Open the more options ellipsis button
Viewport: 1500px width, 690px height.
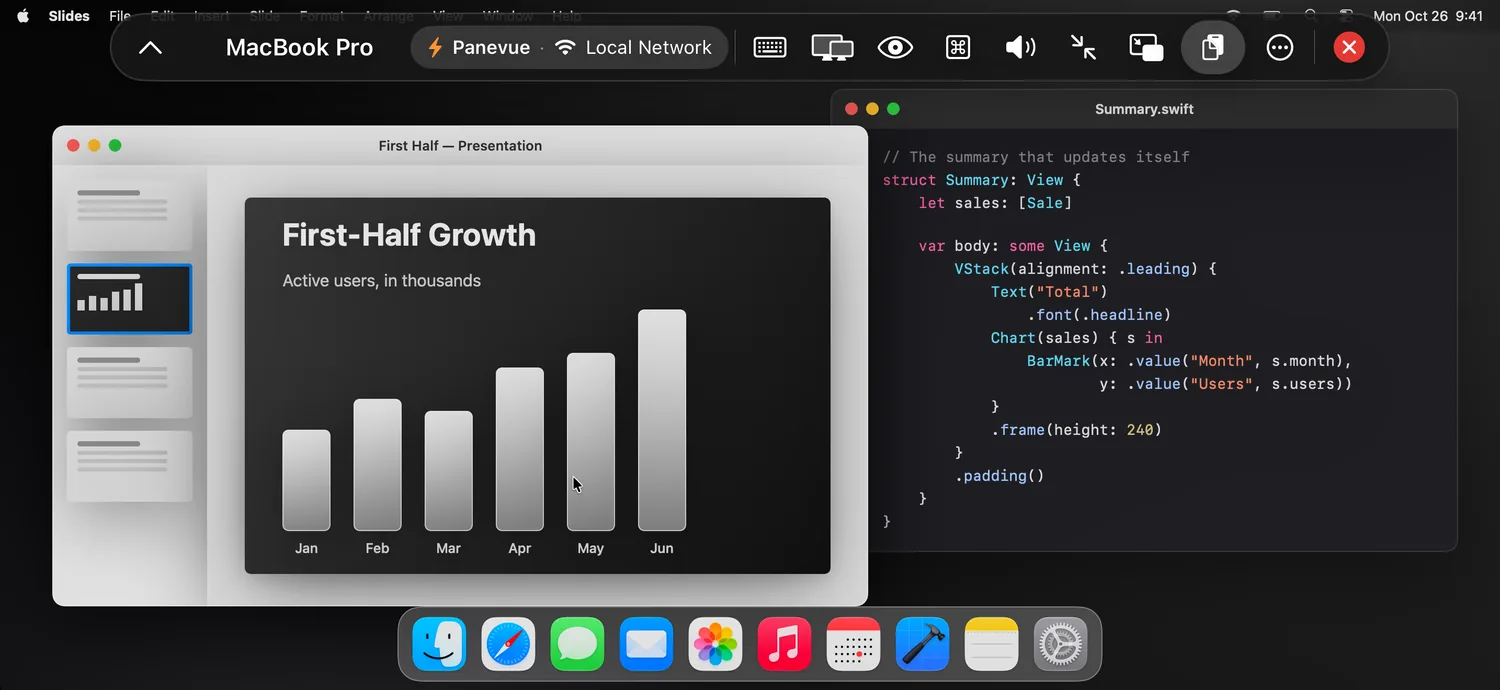point(1280,47)
